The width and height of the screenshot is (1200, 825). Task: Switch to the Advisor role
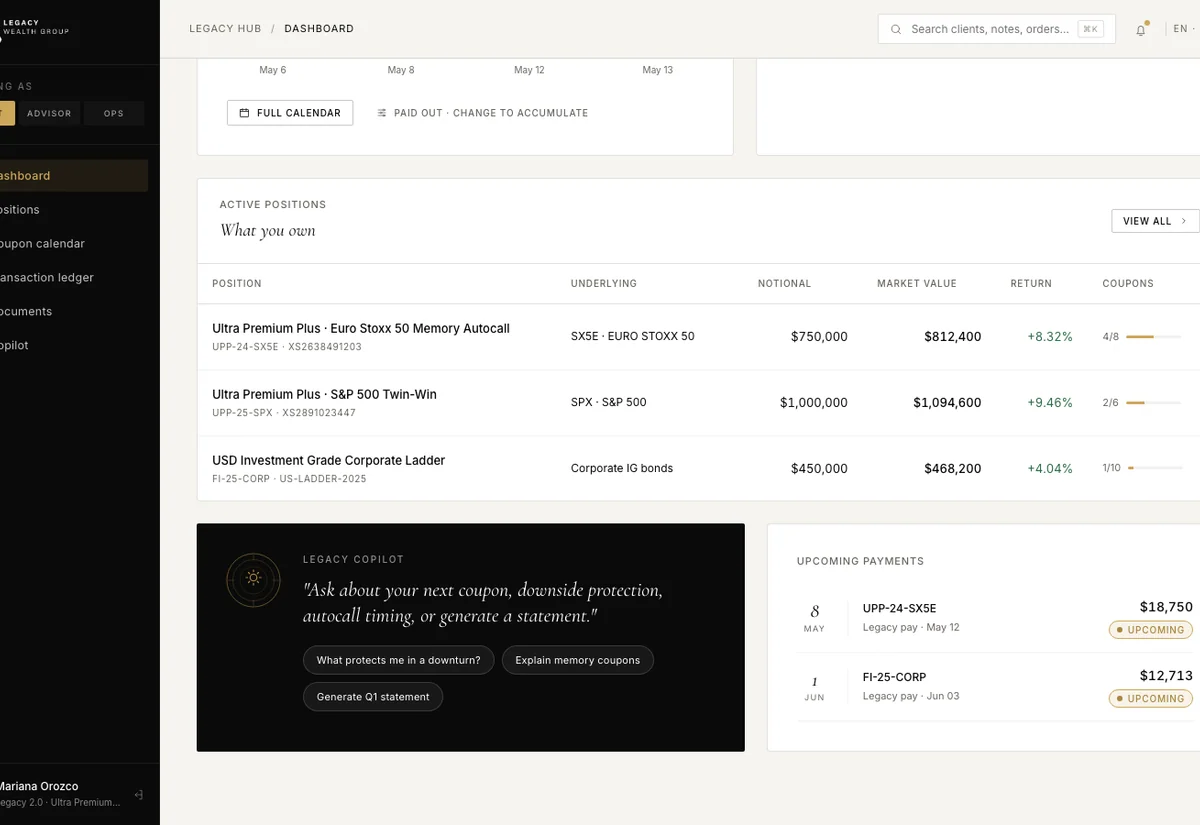pos(49,113)
